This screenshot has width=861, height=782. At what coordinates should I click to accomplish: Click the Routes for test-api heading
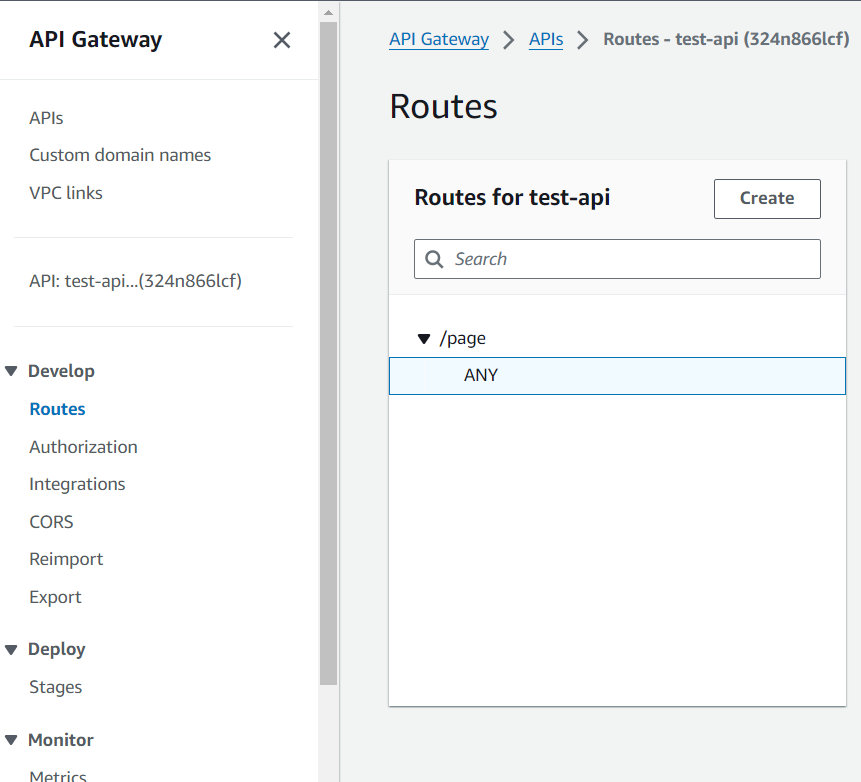pos(512,198)
